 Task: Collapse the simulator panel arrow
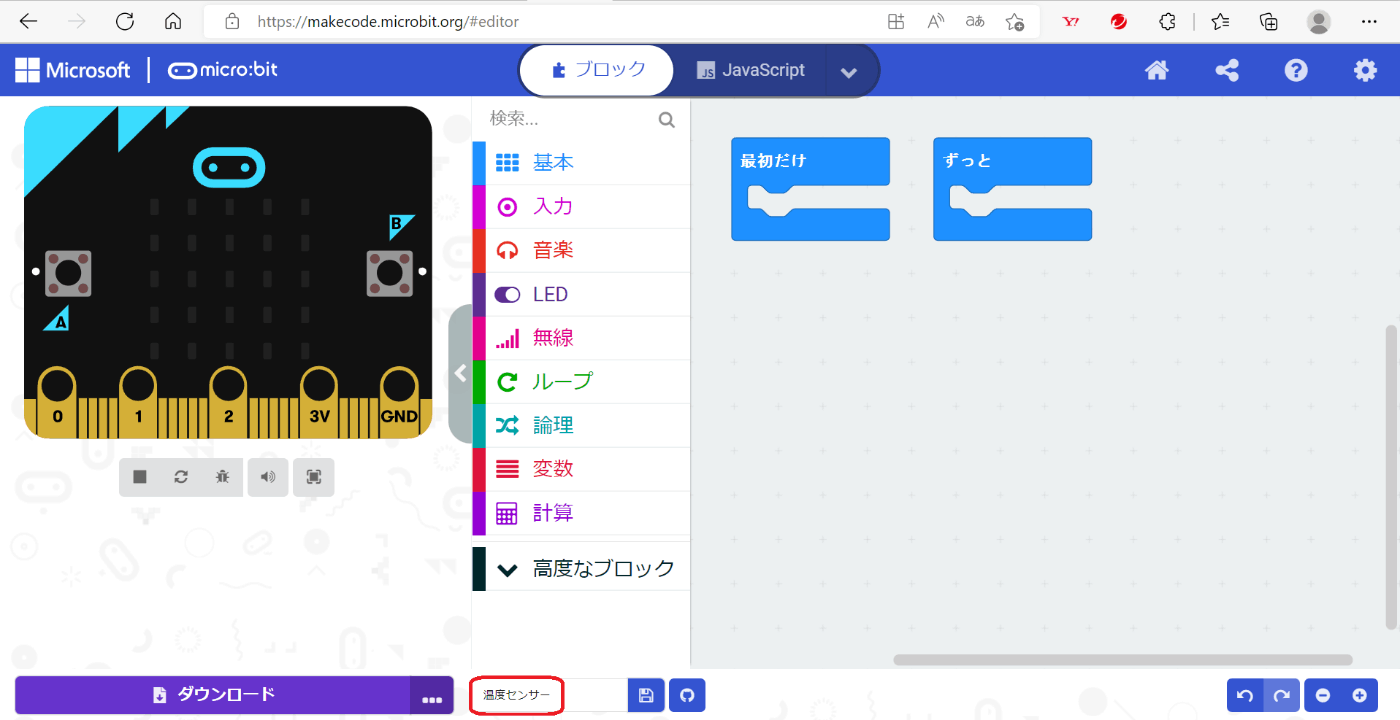click(x=460, y=373)
